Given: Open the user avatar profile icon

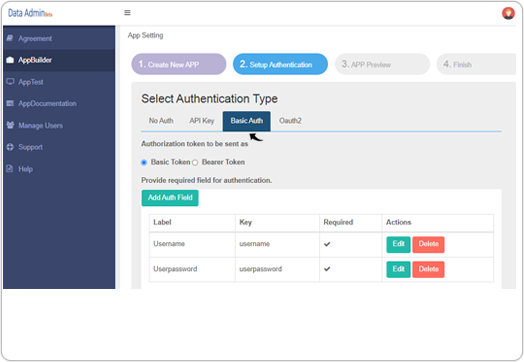Looking at the screenshot, I should coord(508,13).
